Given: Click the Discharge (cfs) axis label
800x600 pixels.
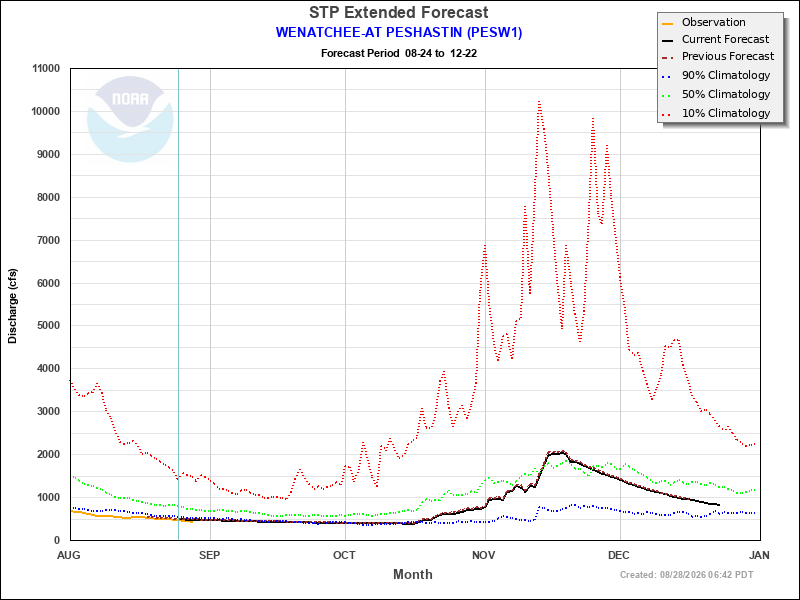Looking at the screenshot, I should (x=12, y=306).
